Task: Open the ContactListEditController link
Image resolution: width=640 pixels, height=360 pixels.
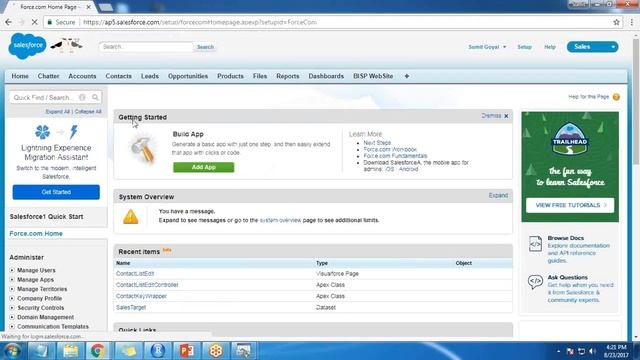Action: click(147, 284)
